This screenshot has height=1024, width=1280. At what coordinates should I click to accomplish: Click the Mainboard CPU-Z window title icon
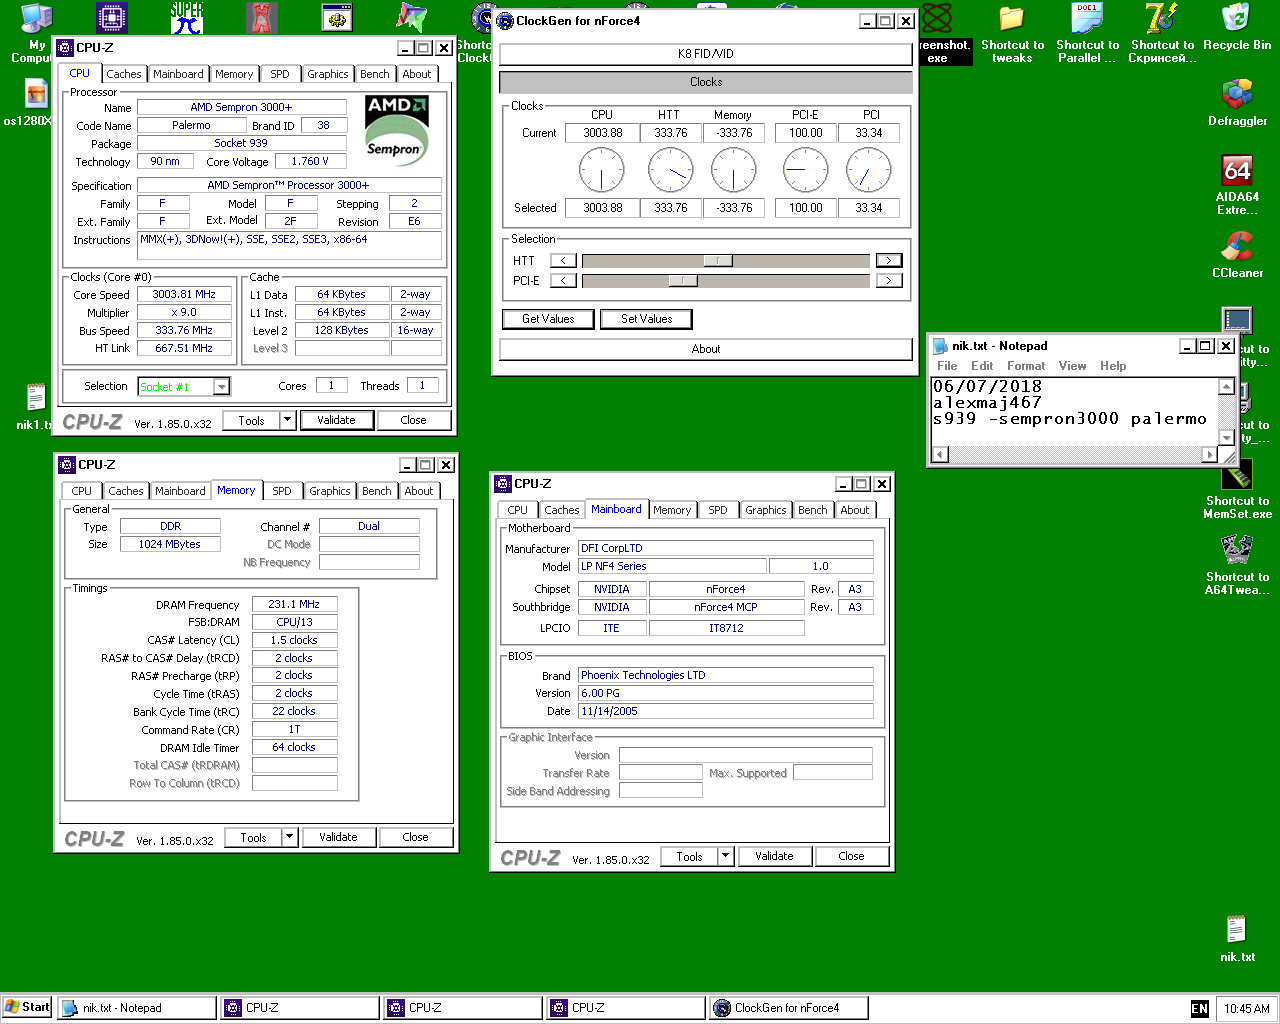tap(503, 484)
